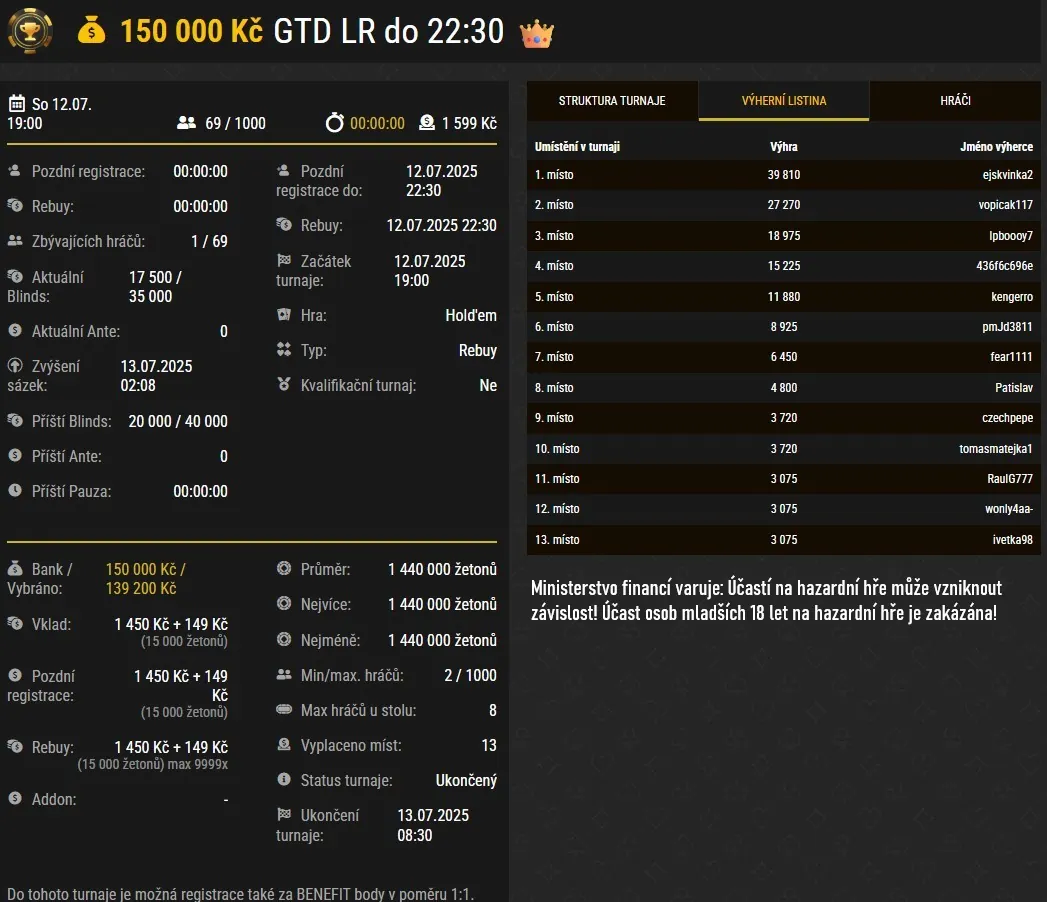Click the trophy chip icon in header
Screen dimensions: 1047x902
click(30, 31)
